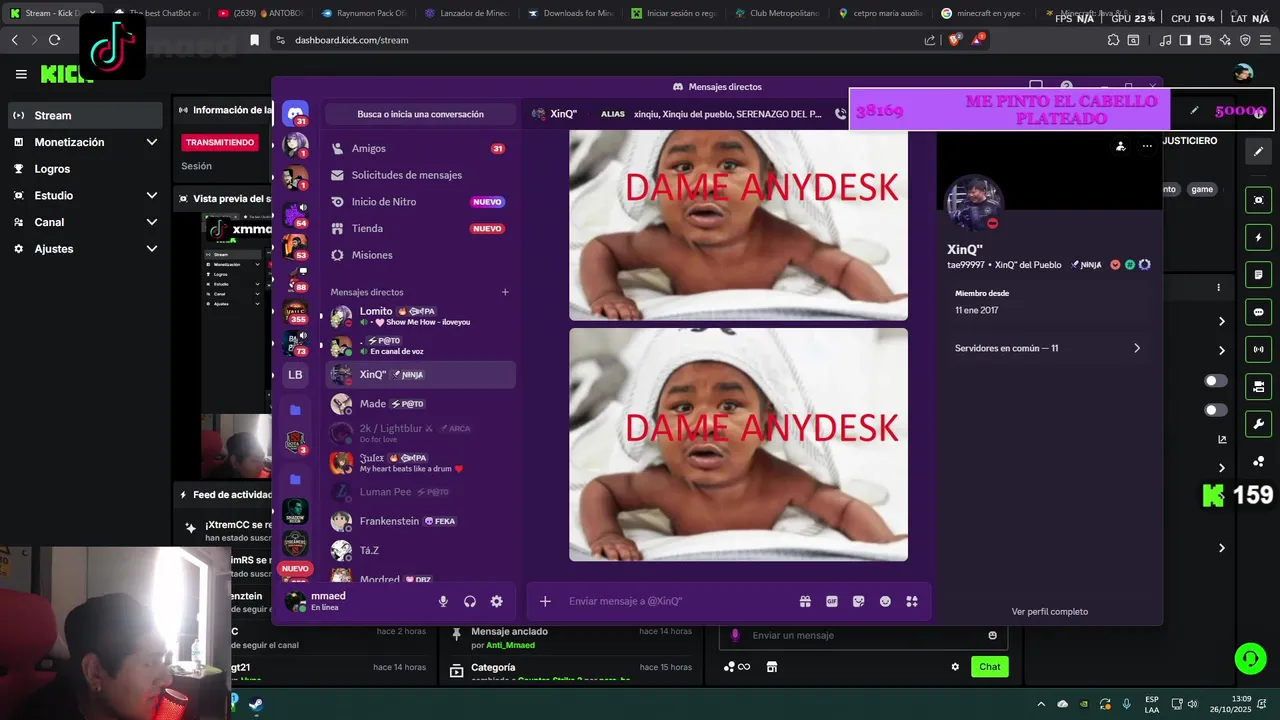Click game tag in Kick stream info
This screenshot has width=1280, height=720.
point(1202,189)
